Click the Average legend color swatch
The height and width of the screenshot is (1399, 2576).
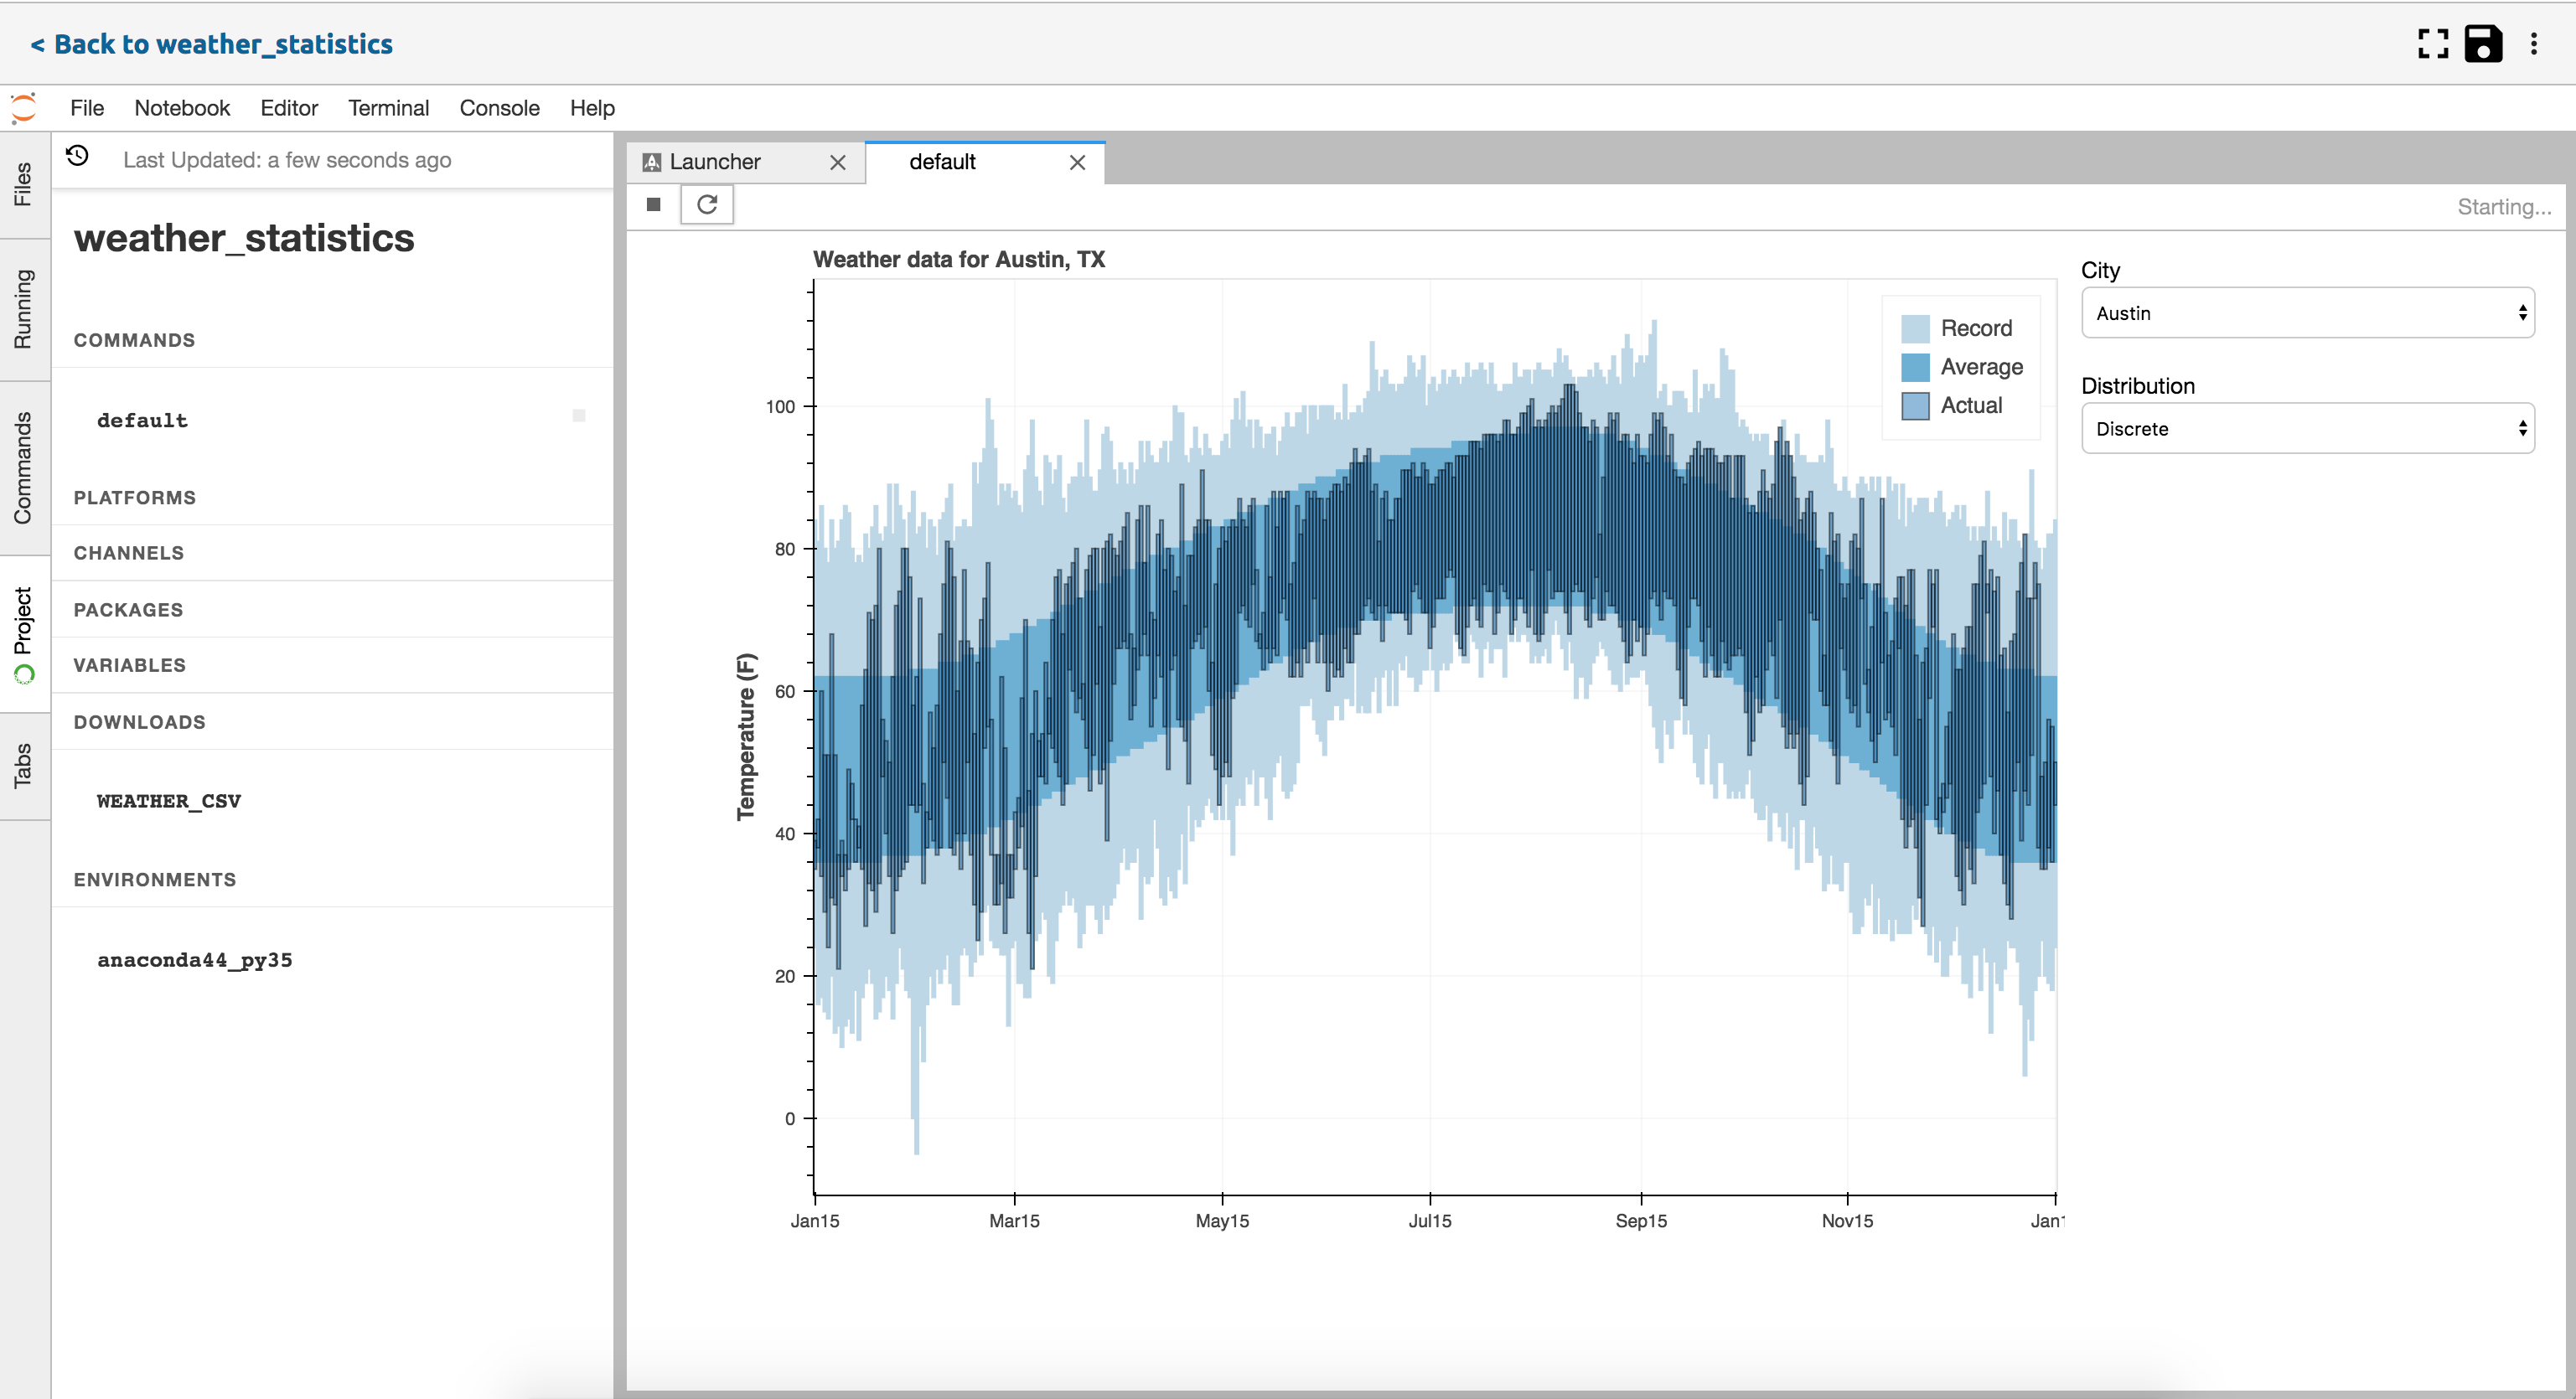click(x=1914, y=367)
